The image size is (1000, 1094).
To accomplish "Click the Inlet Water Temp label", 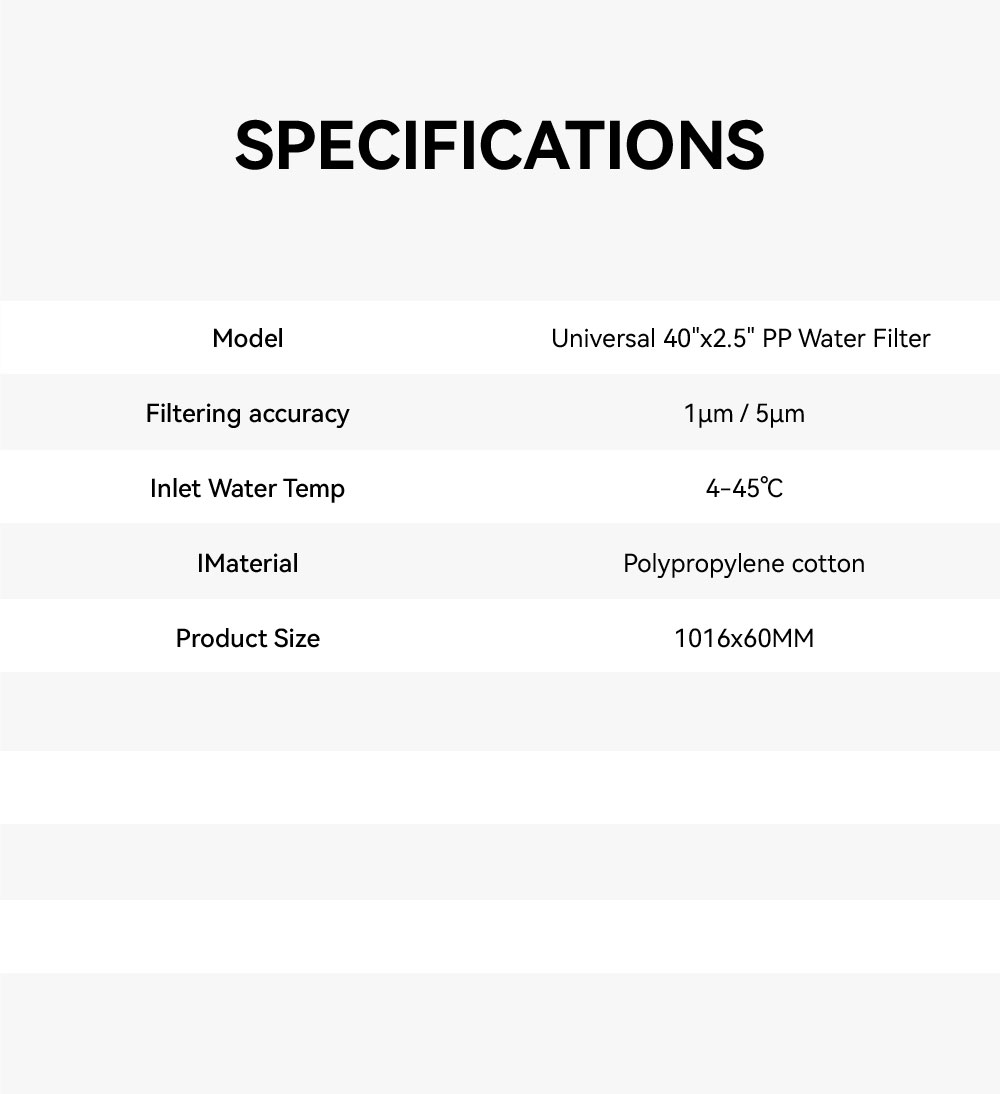I will pos(248,488).
